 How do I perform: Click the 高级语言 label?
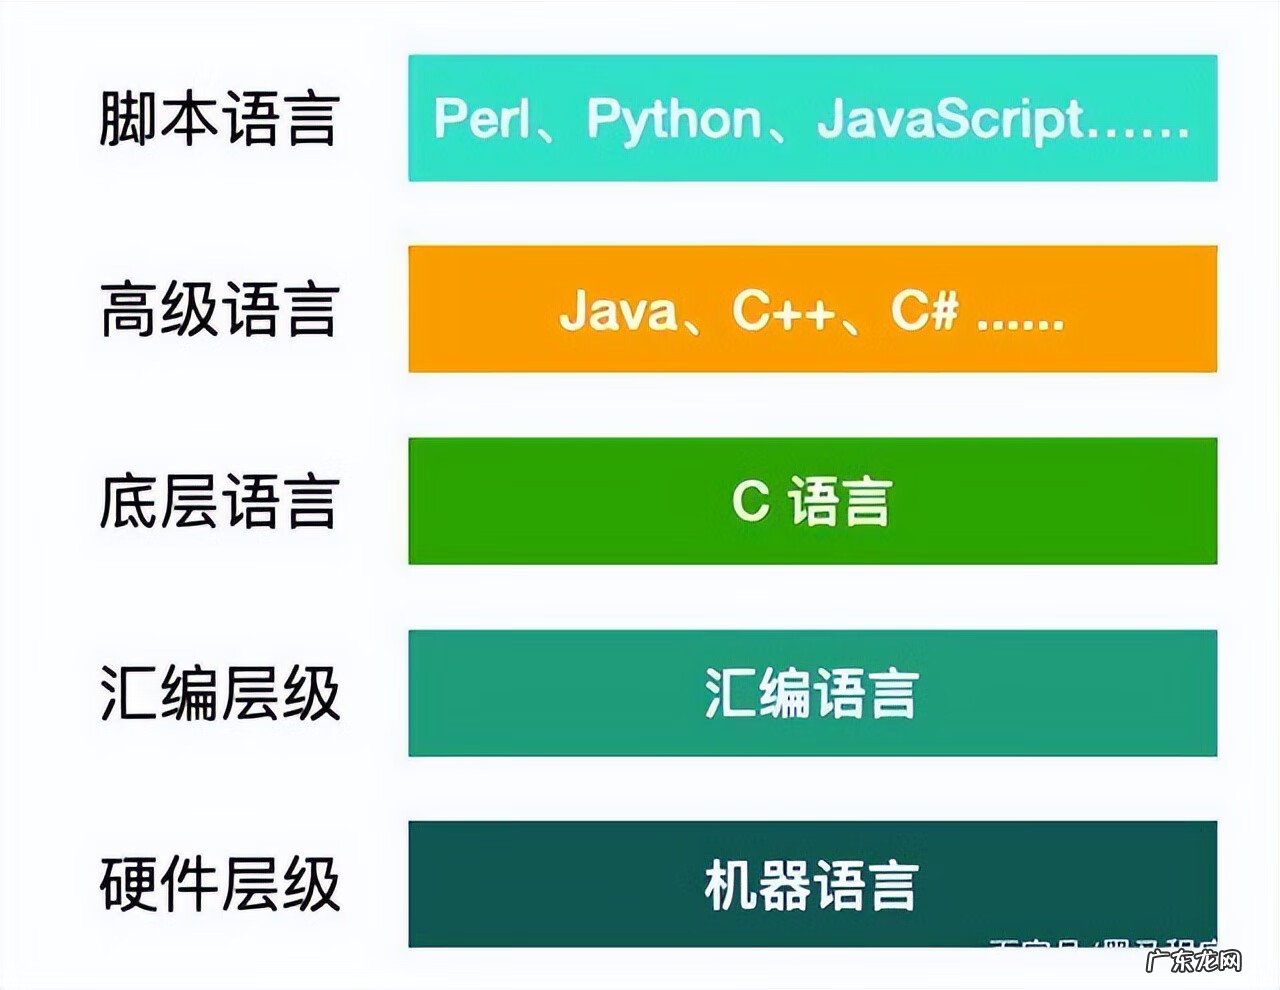coord(219,310)
